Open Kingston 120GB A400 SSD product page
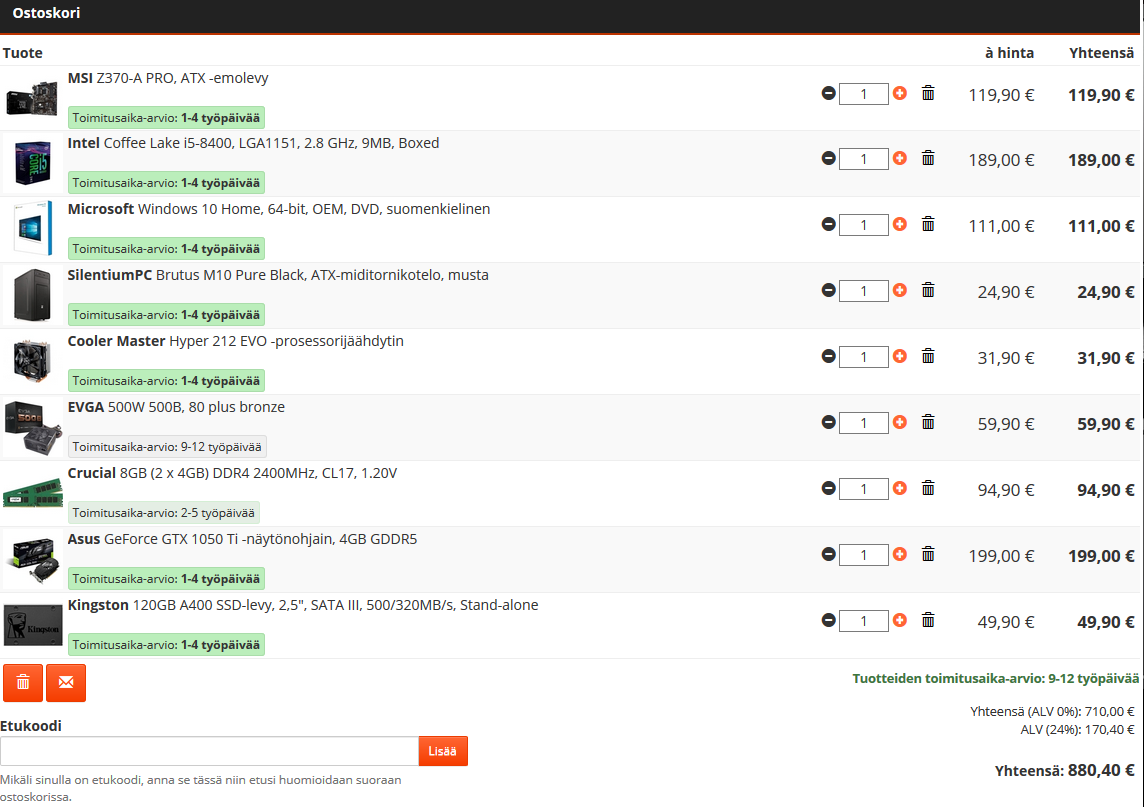The height and width of the screenshot is (807, 1144). tap(302, 605)
